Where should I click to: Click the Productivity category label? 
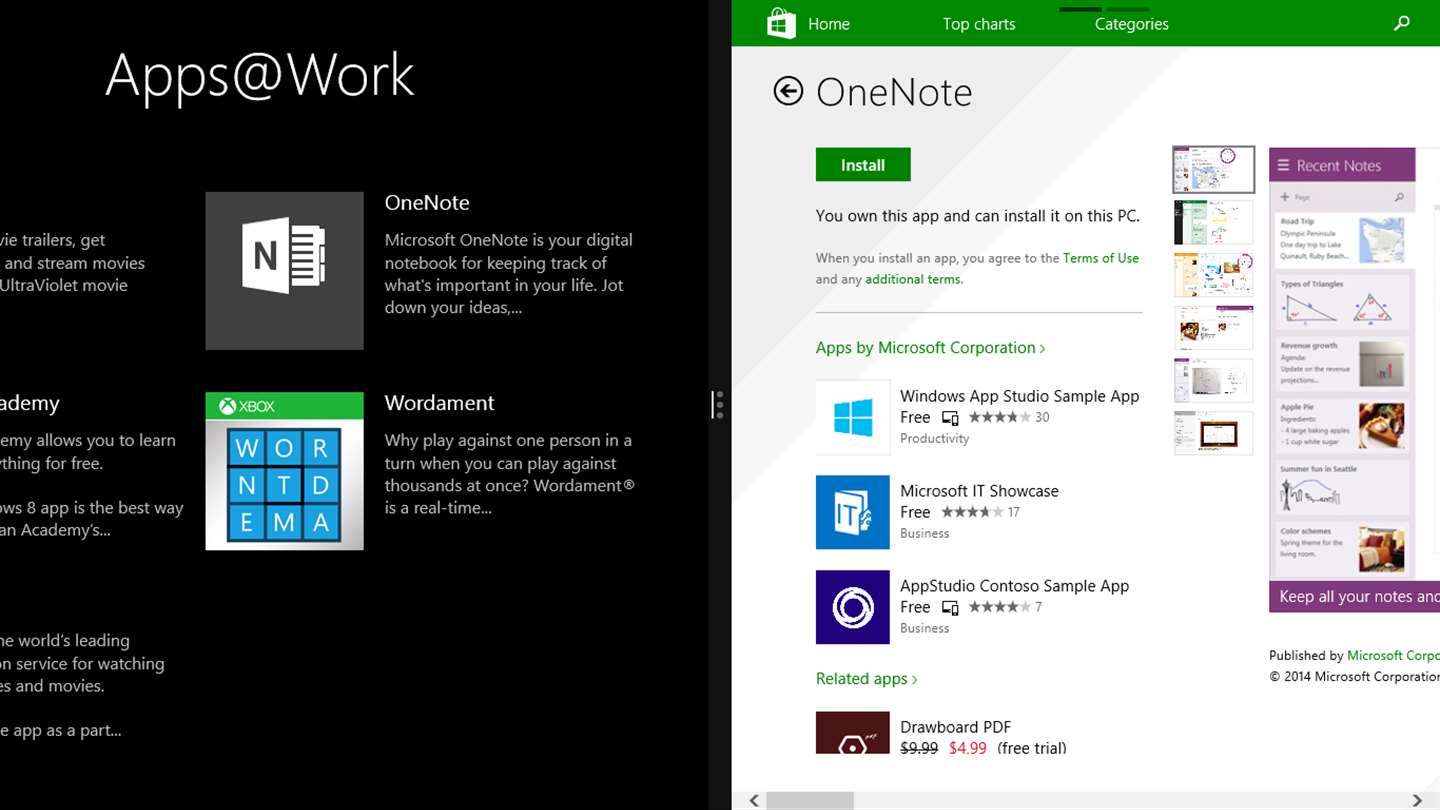click(x=935, y=438)
